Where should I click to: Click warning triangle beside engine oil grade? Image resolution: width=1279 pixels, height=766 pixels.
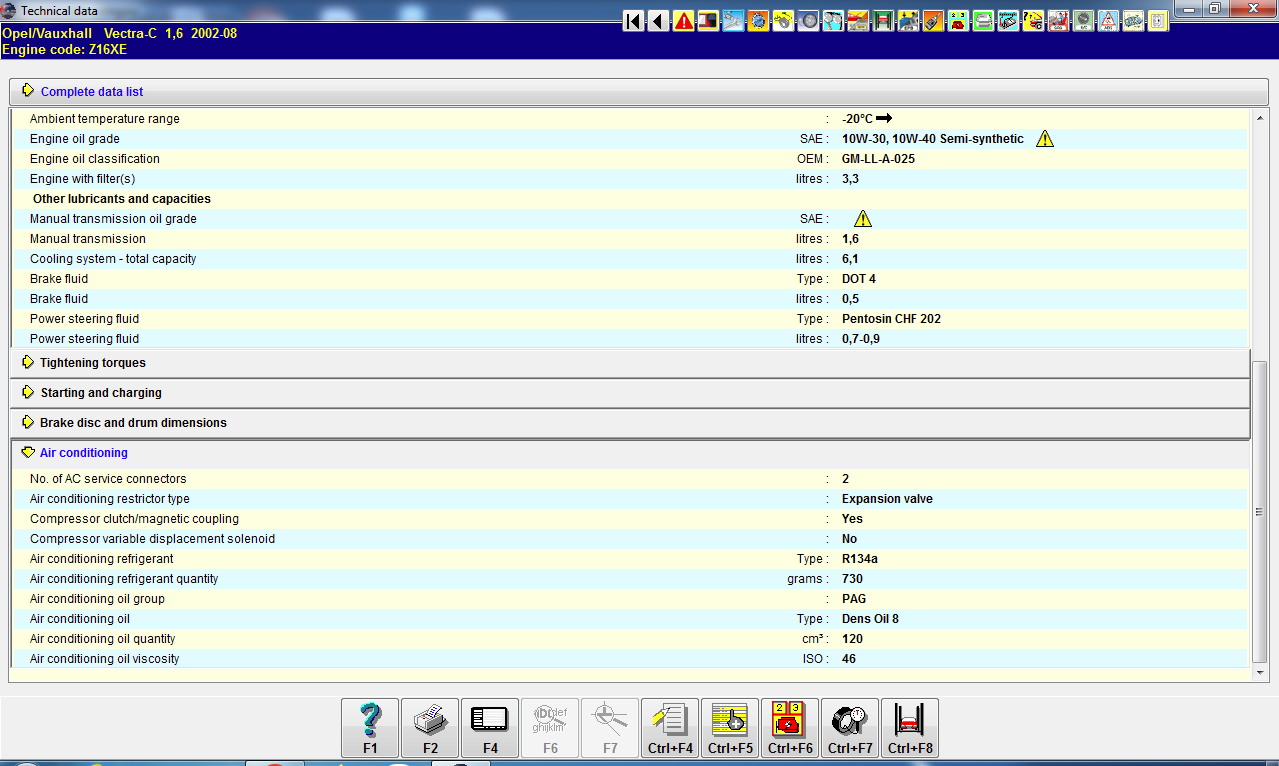(1045, 139)
